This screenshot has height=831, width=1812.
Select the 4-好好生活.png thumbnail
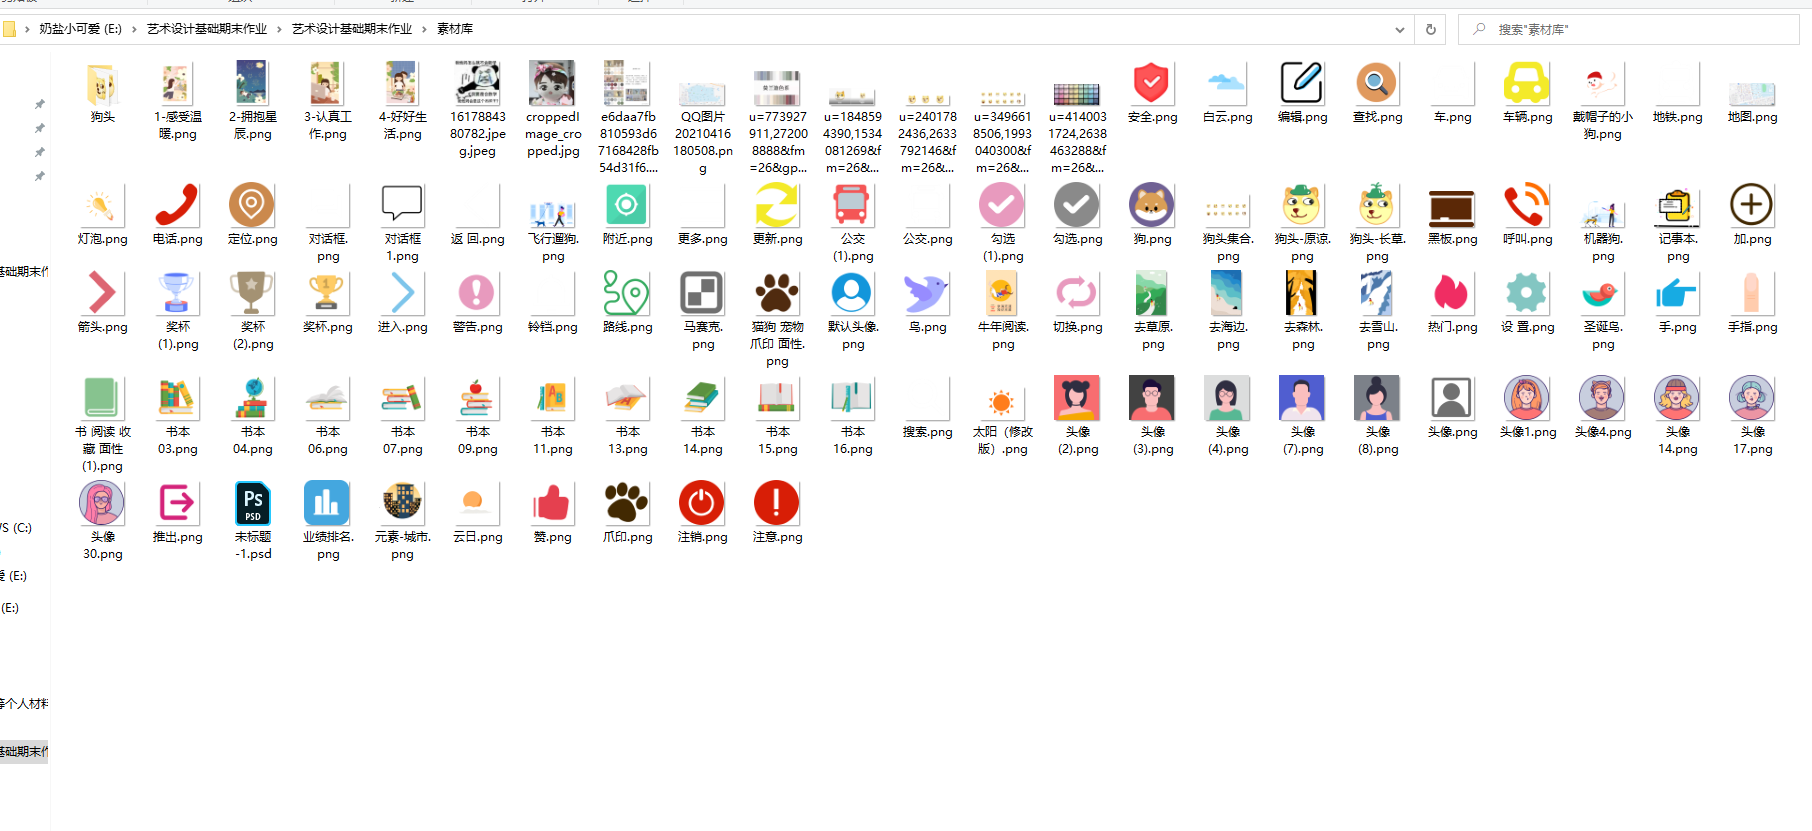pyautogui.click(x=402, y=83)
